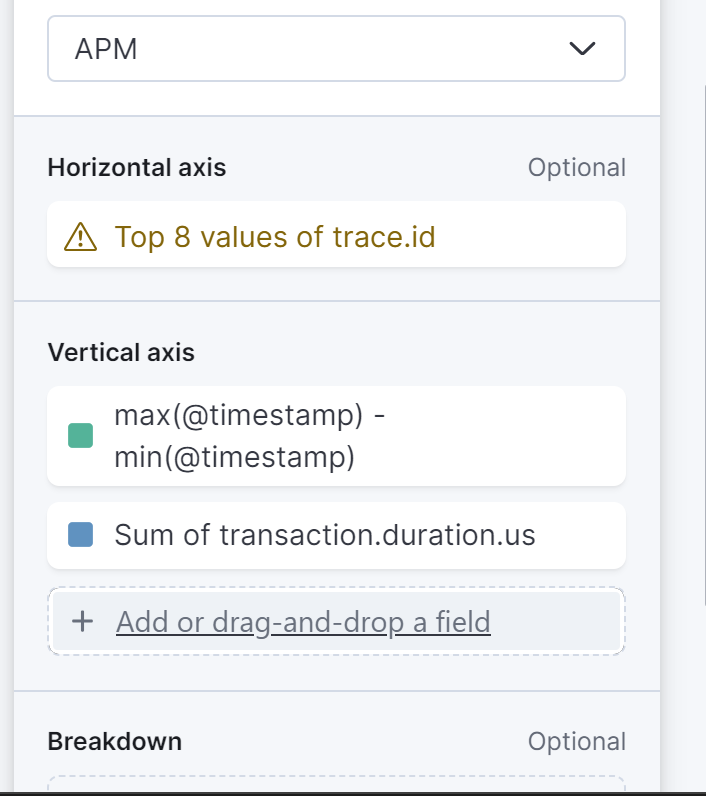Click the chevron arrow in APM selector
706x796 pixels.
[581, 48]
